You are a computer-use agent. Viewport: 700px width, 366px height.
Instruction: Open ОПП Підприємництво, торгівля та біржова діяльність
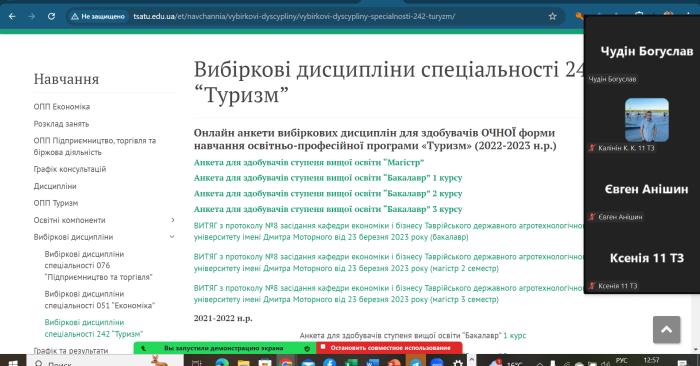point(95,146)
